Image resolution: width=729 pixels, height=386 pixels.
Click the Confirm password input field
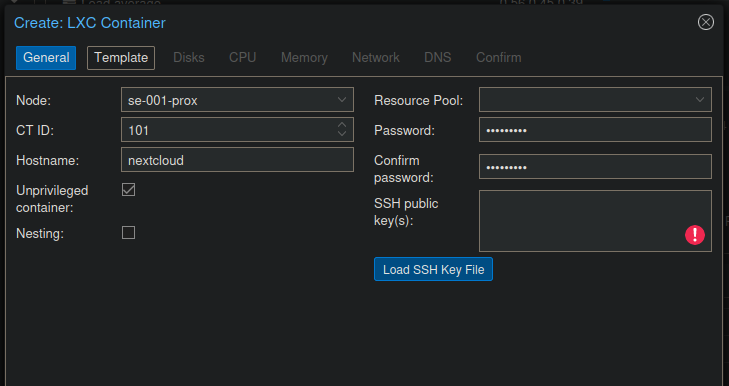point(595,166)
